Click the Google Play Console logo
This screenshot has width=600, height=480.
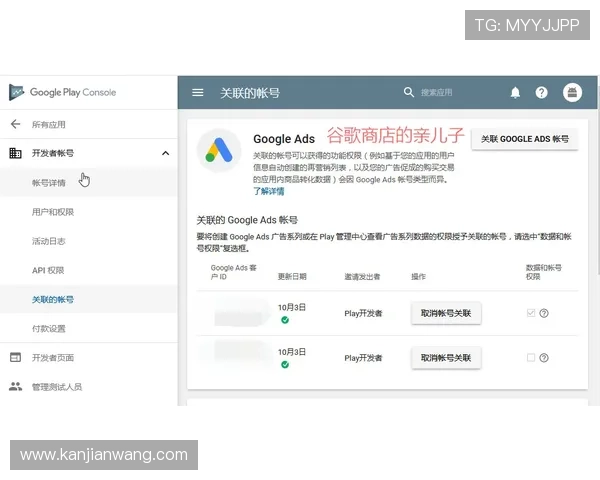click(62, 92)
